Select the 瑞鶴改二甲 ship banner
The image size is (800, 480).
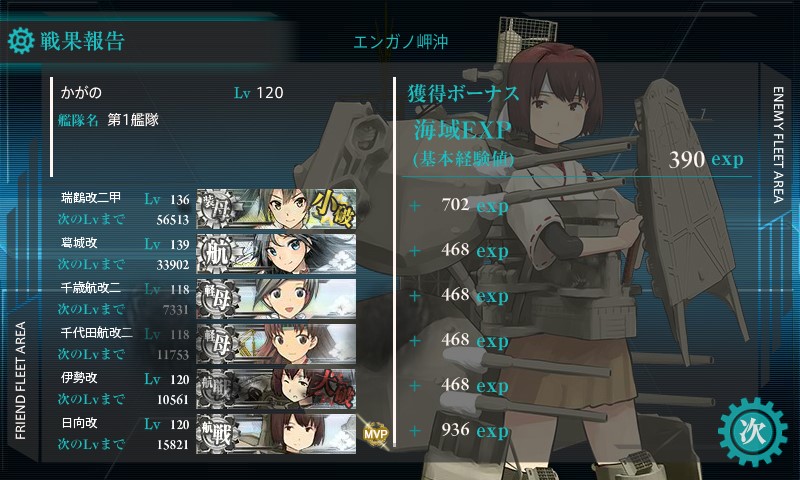coord(276,209)
